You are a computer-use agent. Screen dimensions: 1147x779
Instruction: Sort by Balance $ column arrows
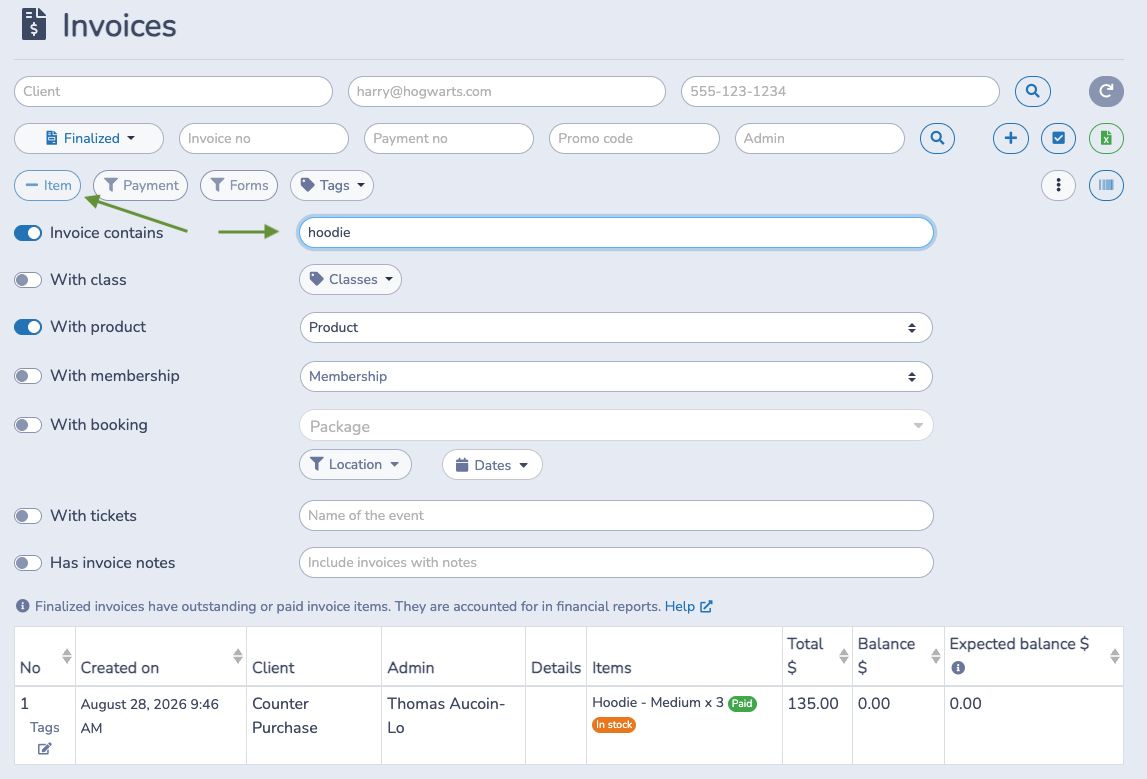(936, 655)
